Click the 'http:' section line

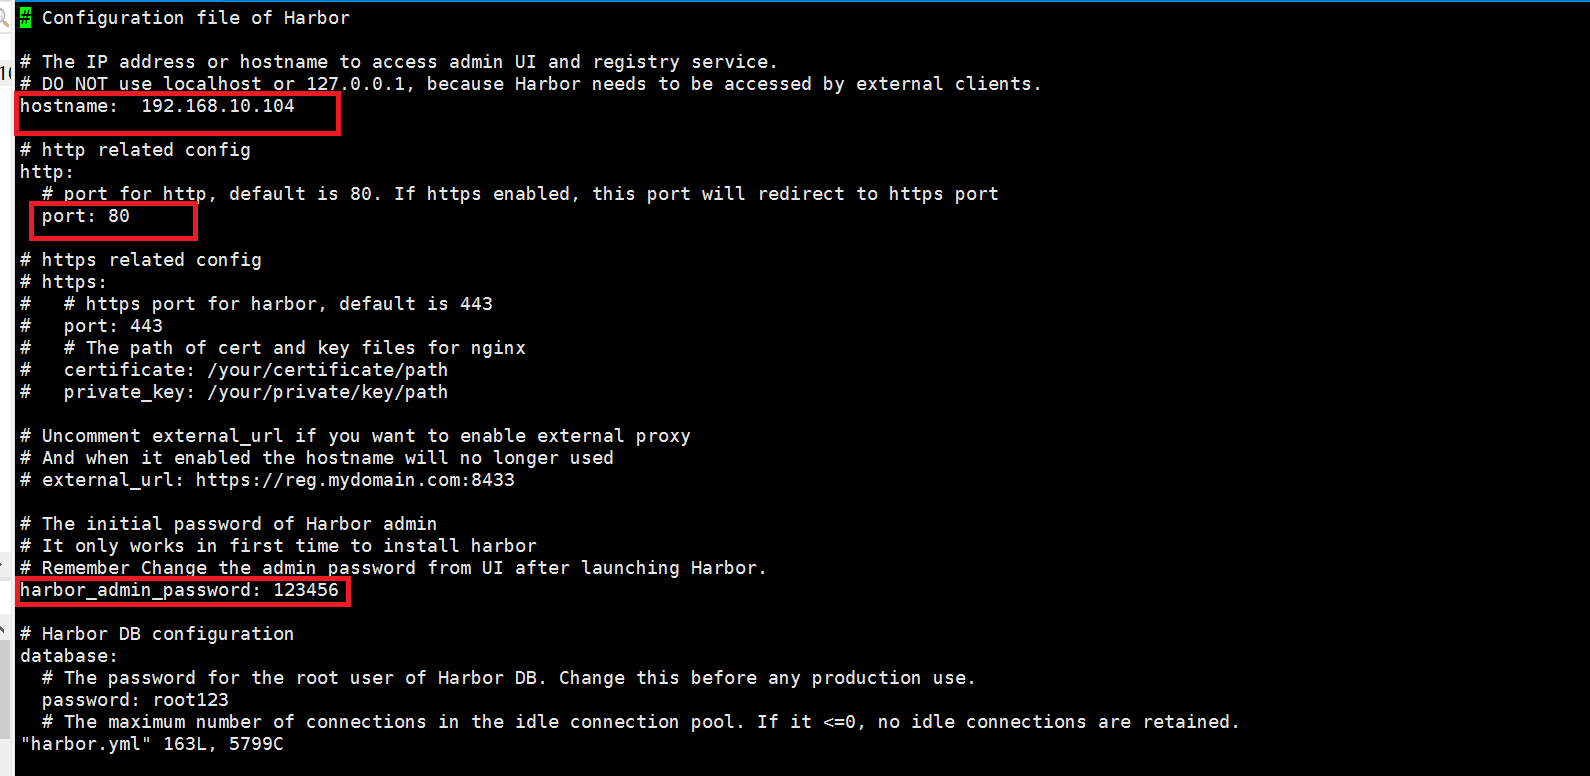(x=47, y=172)
